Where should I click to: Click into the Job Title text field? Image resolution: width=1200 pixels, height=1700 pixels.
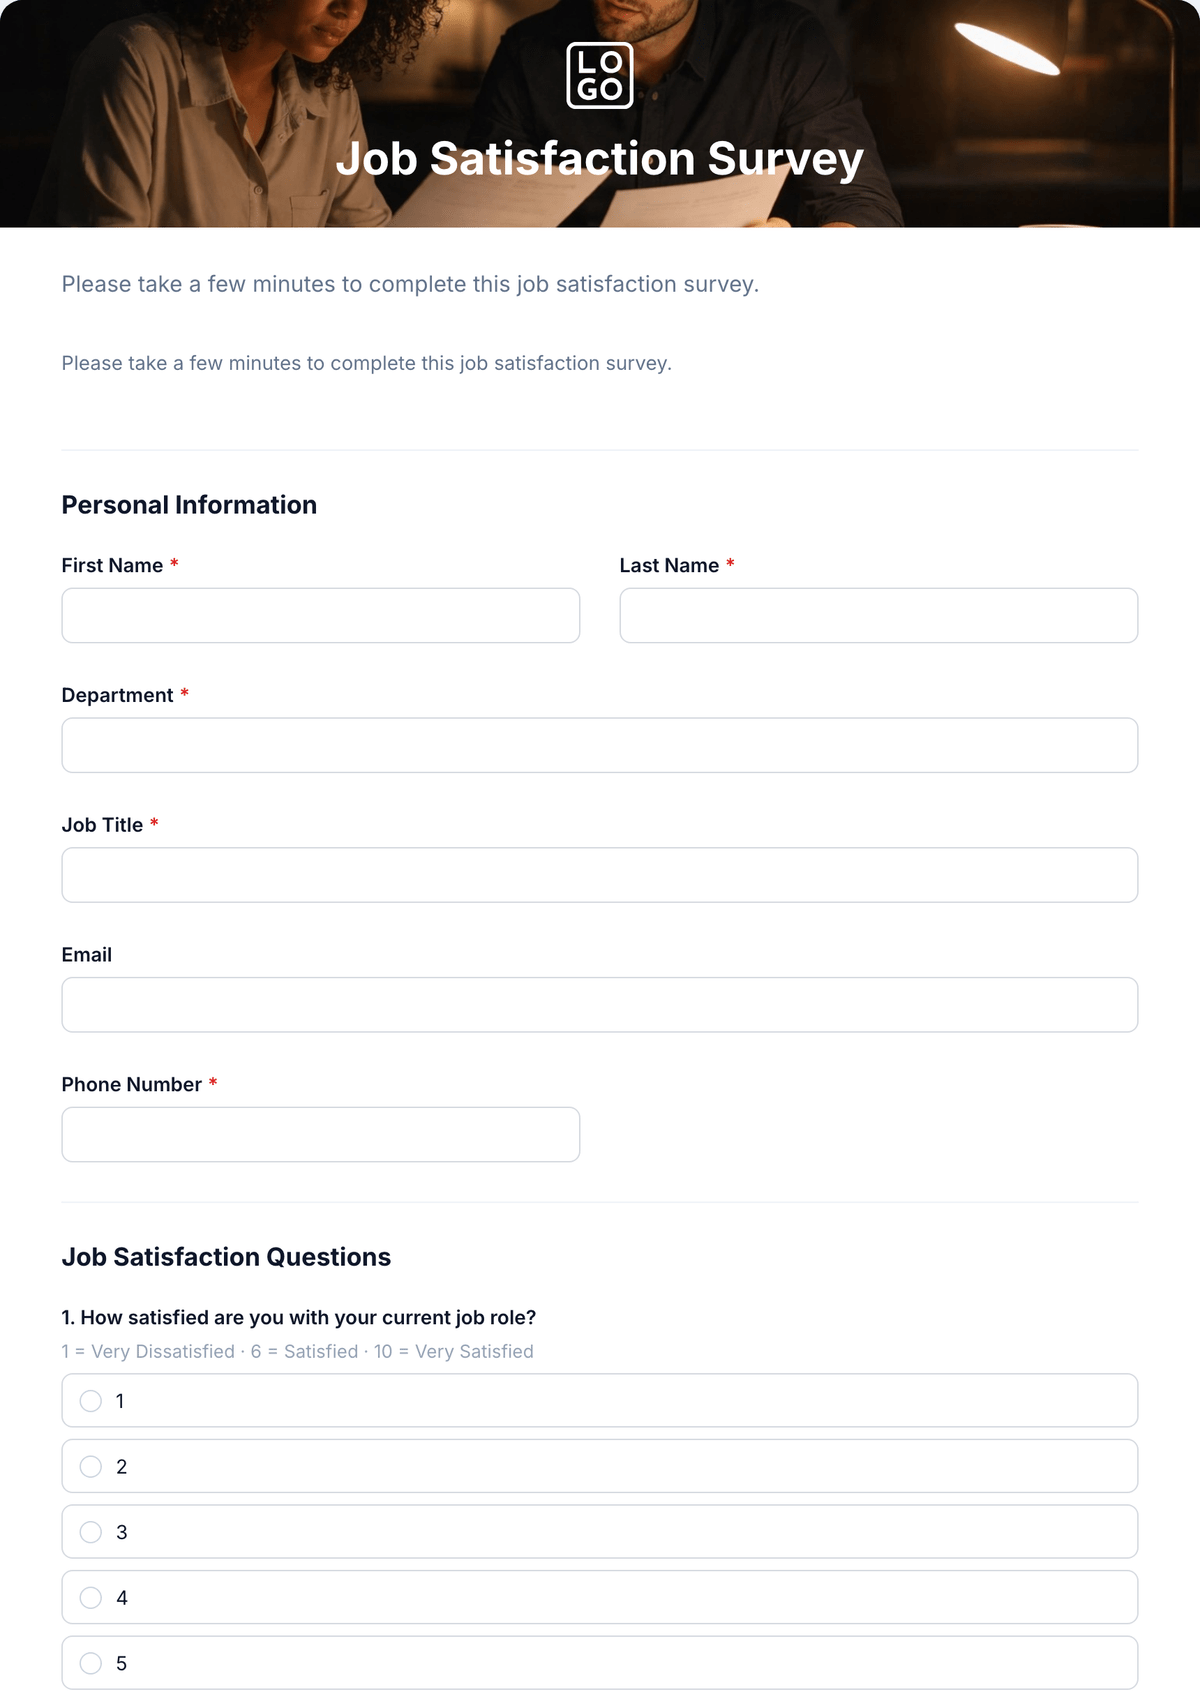(600, 875)
